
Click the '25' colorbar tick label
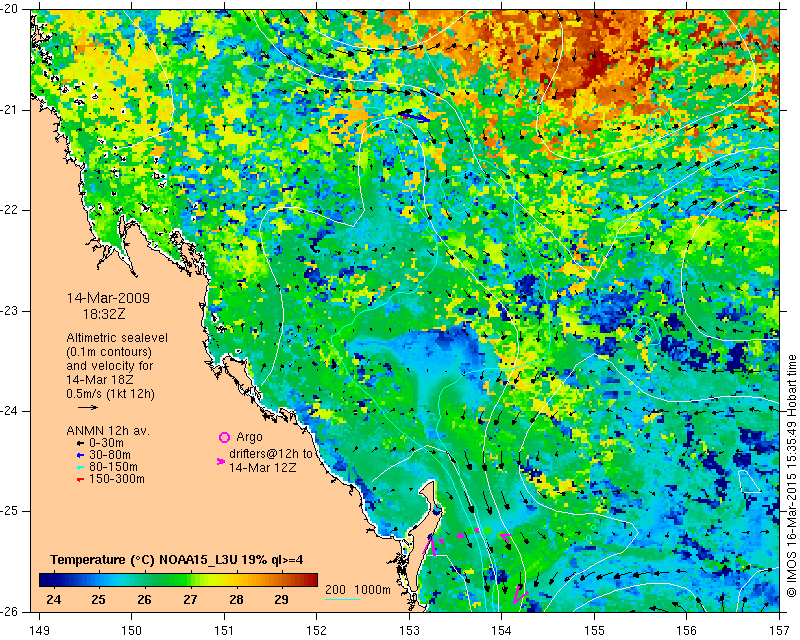click(x=98, y=599)
